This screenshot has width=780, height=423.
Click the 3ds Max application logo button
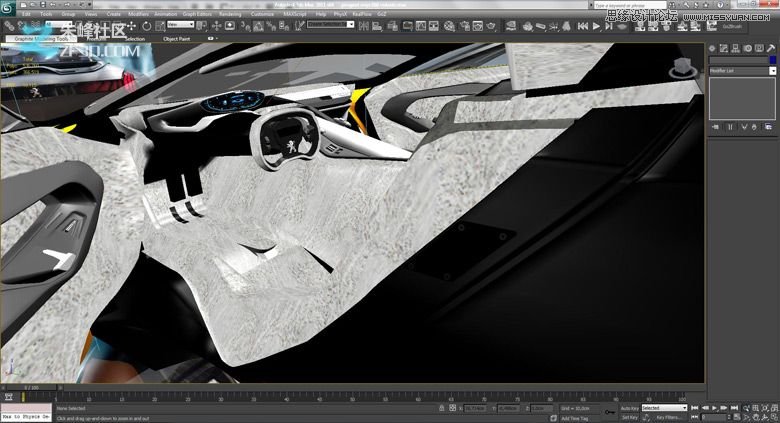click(9, 7)
